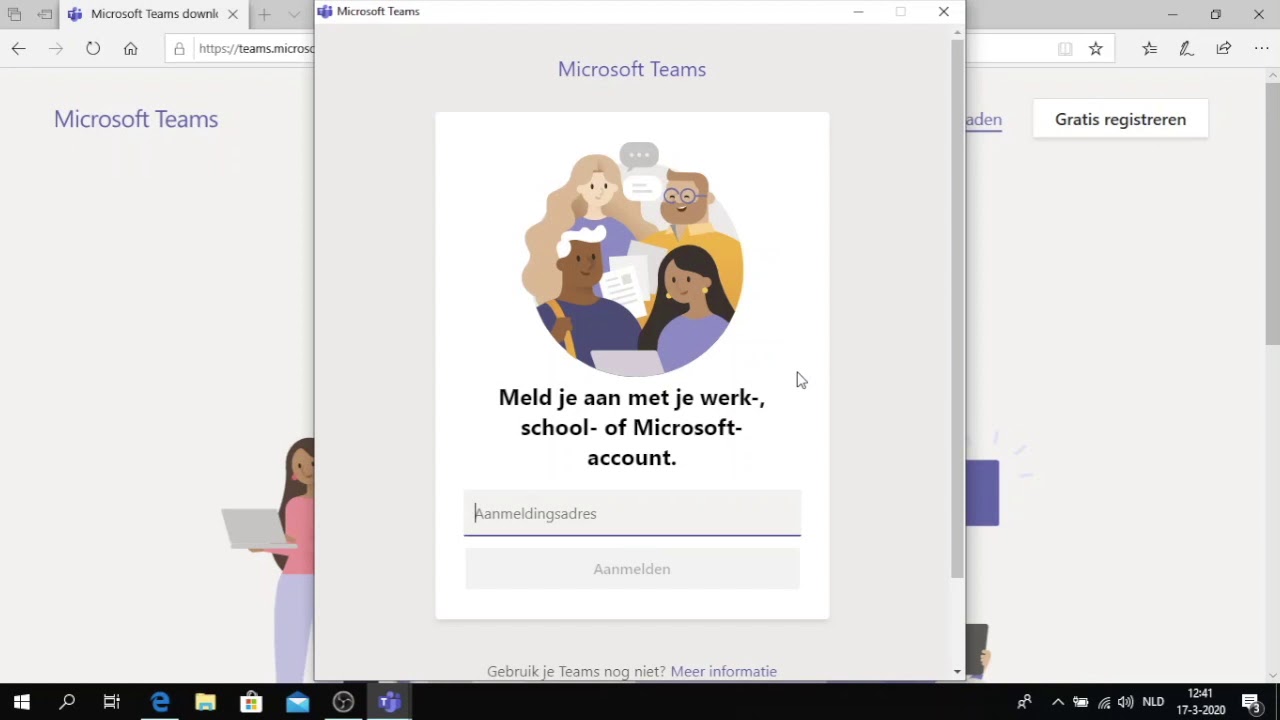The image size is (1280, 720).
Task: Click the Teams window scroll up arrow
Action: (x=957, y=32)
